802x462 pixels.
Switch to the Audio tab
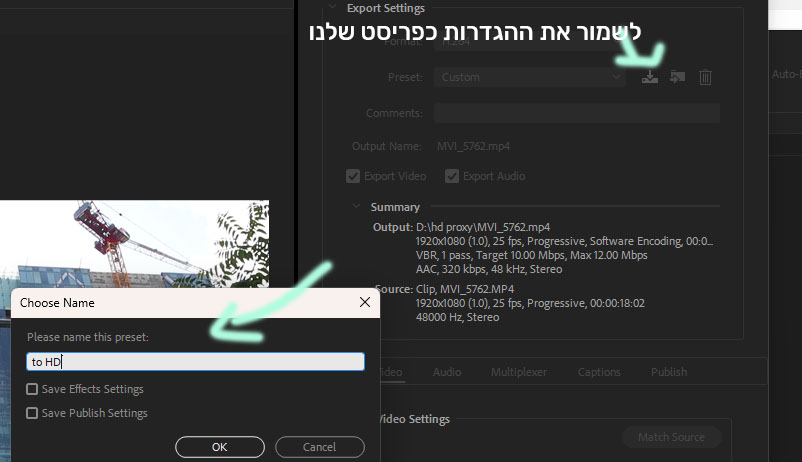point(447,372)
